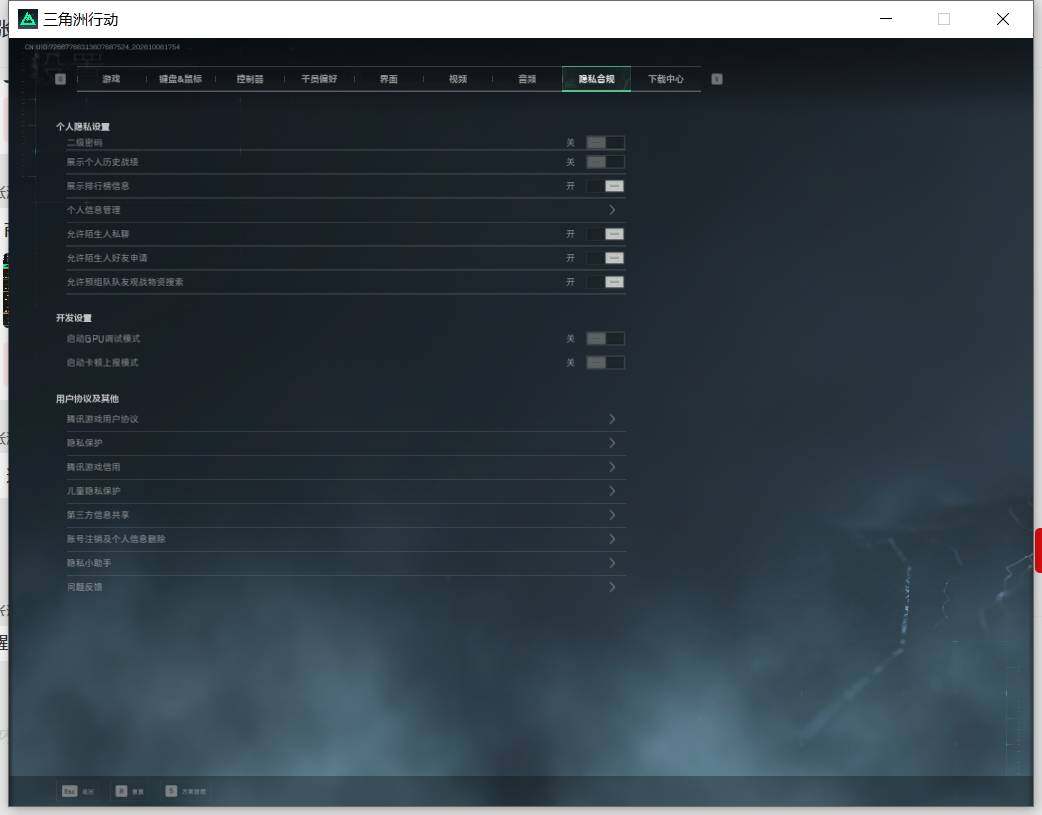Open the 下载中心 tab

click(x=666, y=79)
